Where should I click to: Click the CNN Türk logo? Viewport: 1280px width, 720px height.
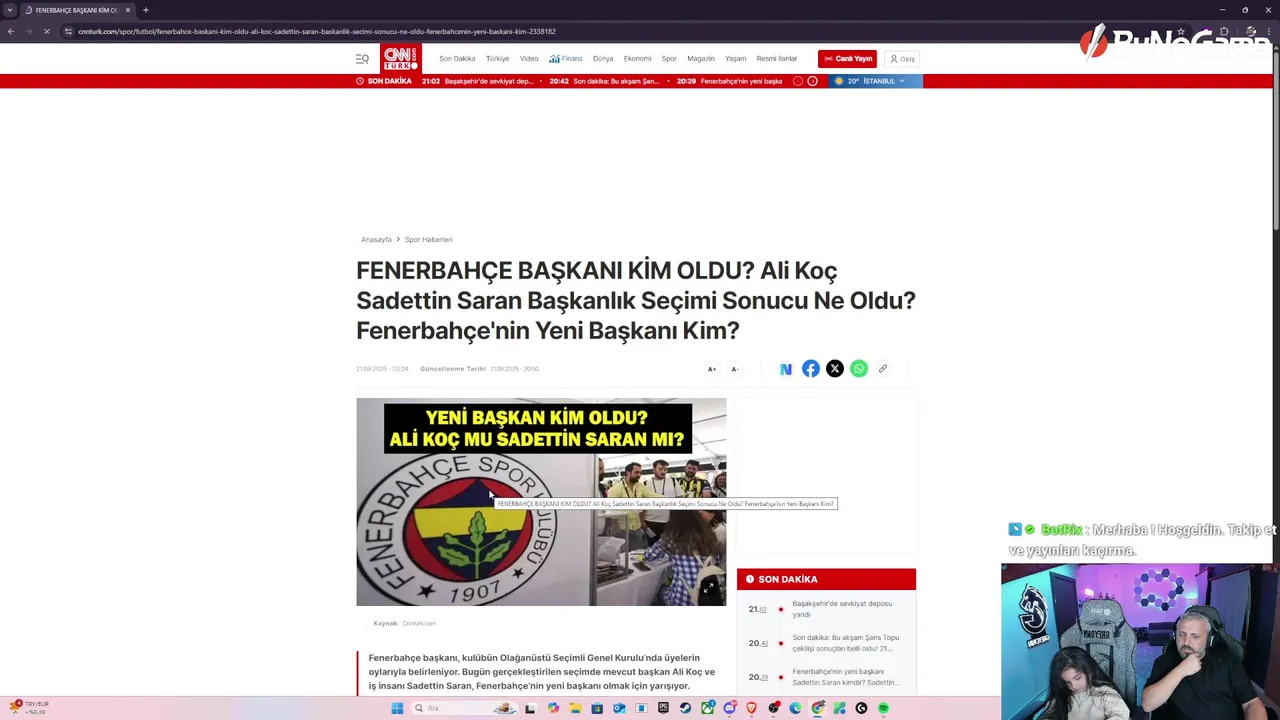[400, 58]
